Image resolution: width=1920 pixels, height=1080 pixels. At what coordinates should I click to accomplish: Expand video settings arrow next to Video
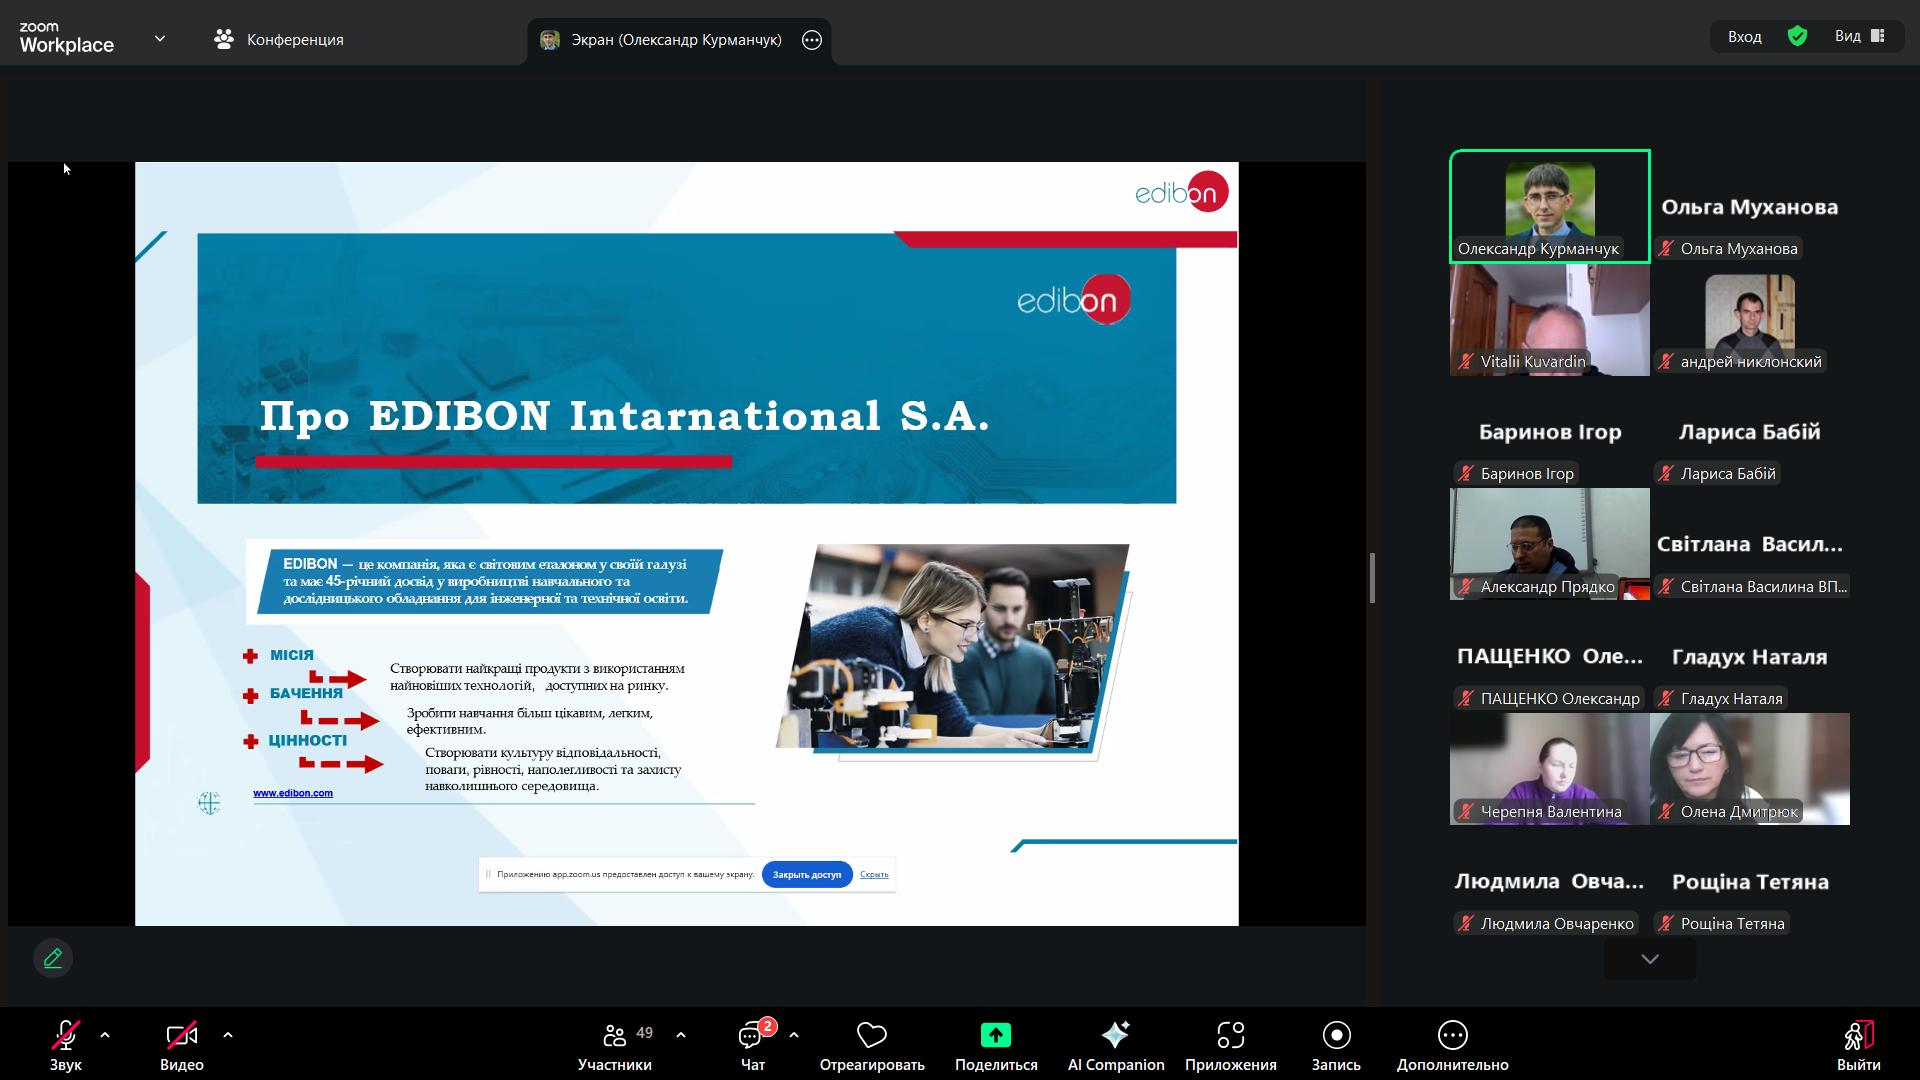tap(228, 1035)
